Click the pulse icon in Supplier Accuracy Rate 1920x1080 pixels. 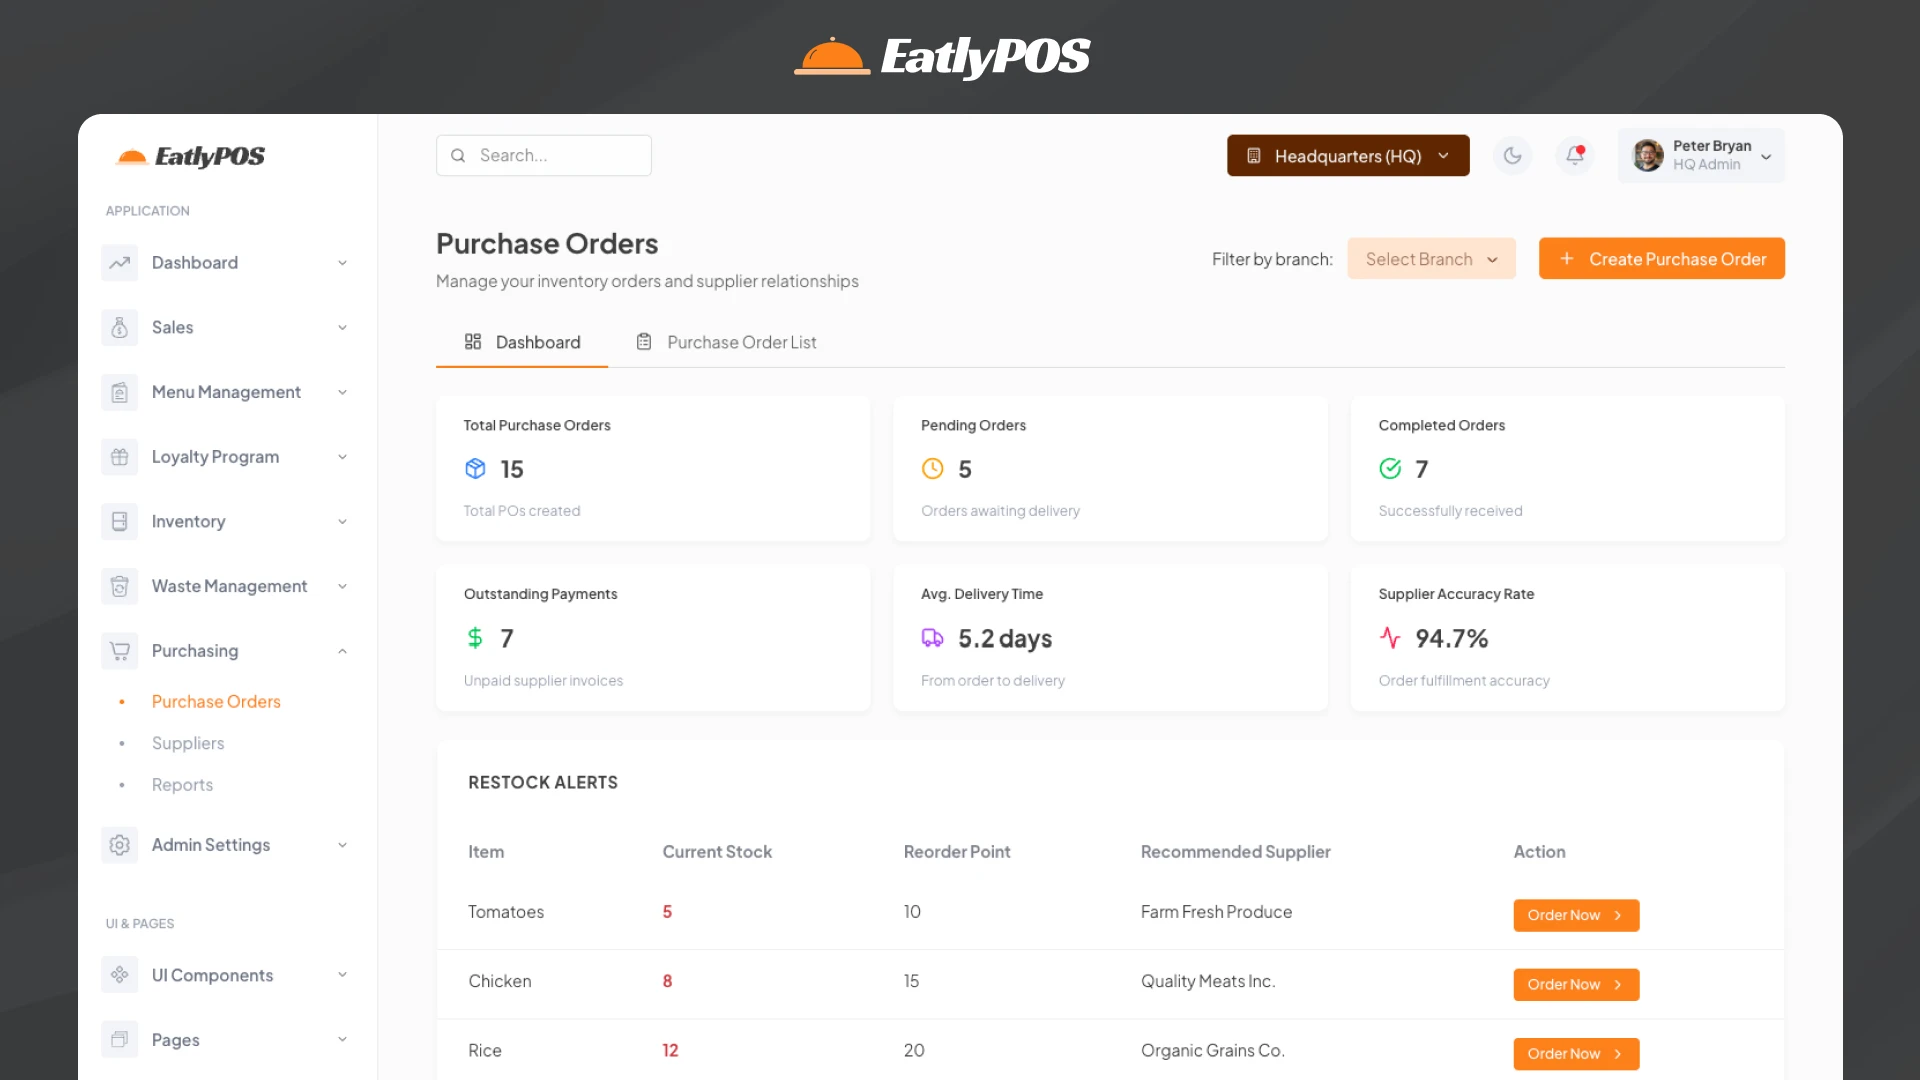pos(1390,638)
